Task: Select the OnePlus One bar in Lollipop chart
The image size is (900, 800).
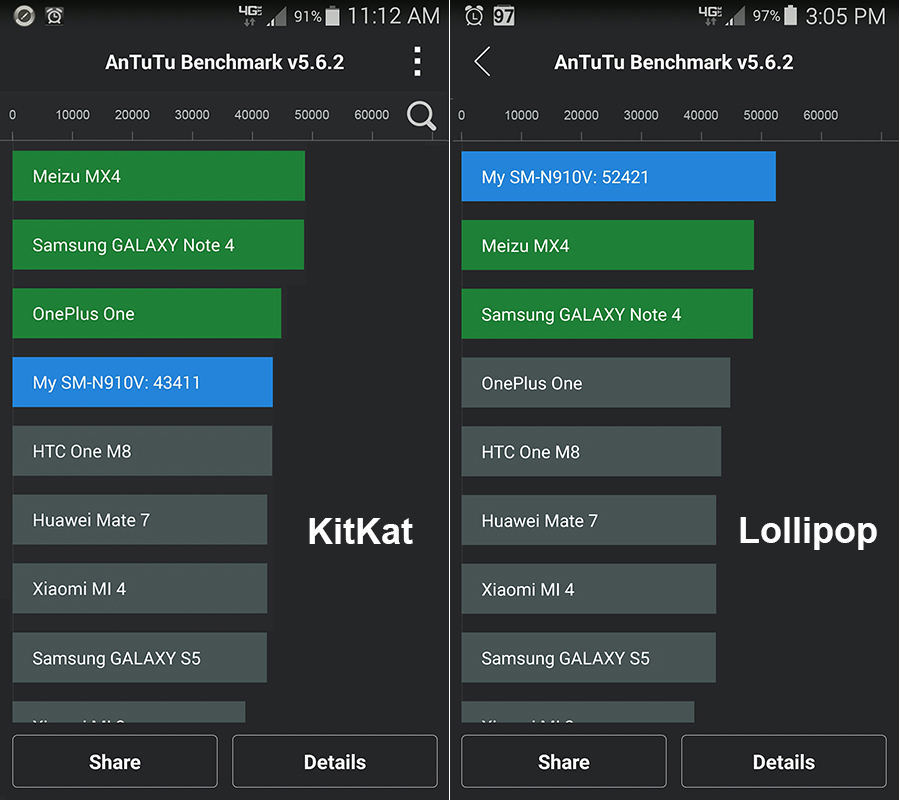Action: coord(596,383)
